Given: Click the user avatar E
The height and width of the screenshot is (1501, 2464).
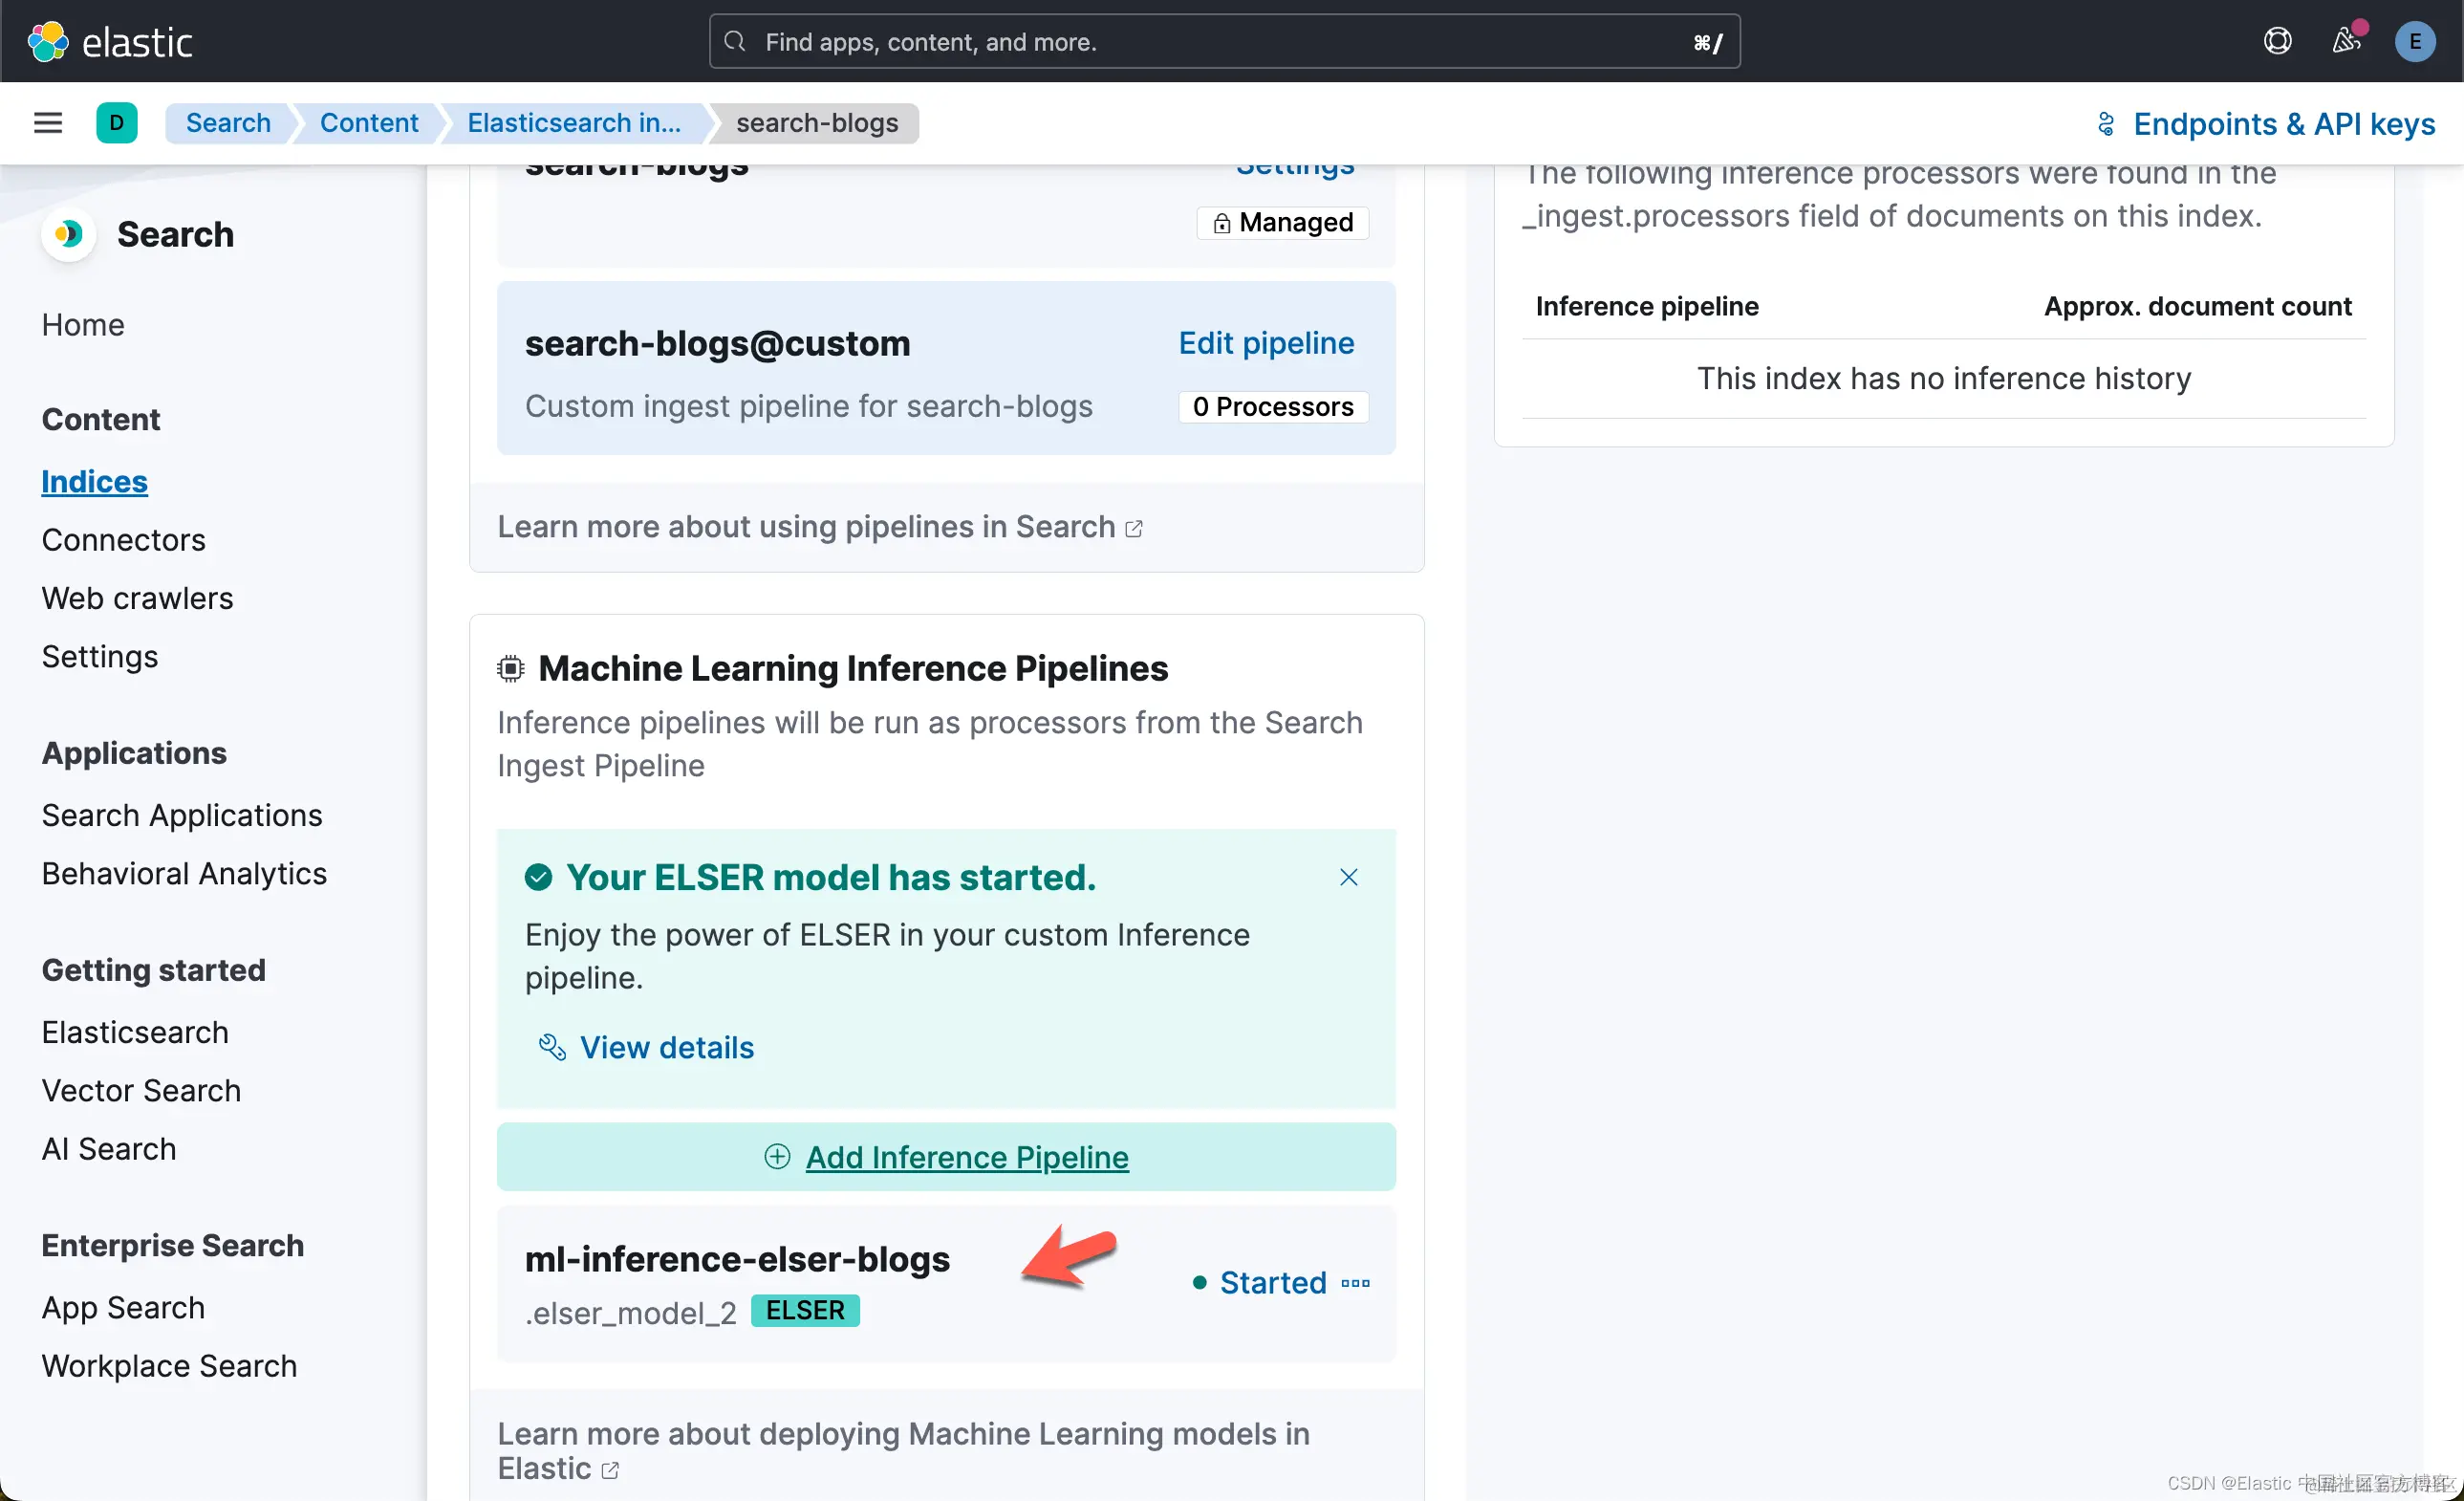Looking at the screenshot, I should pos(2414,41).
